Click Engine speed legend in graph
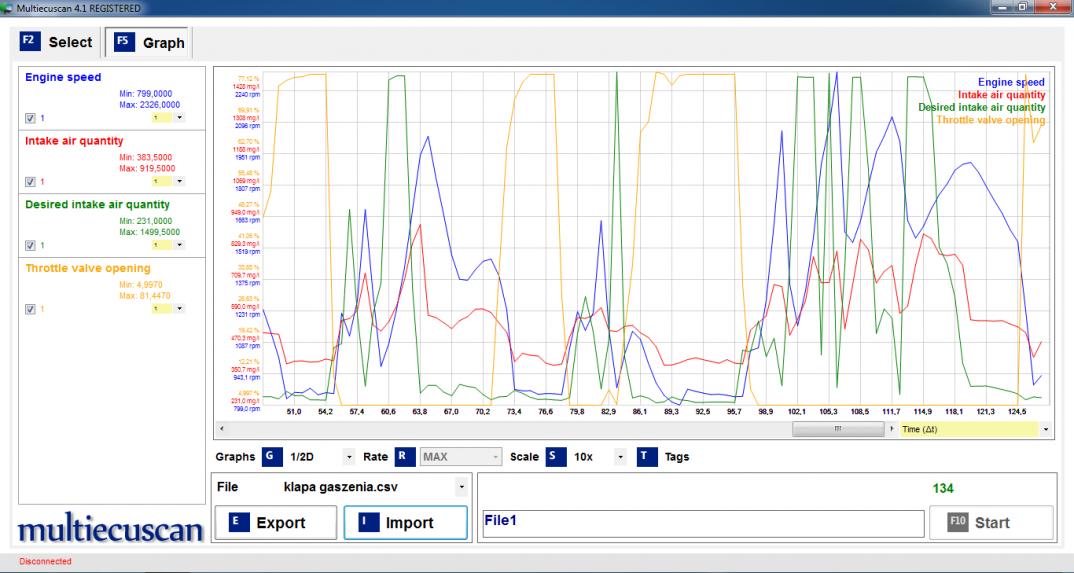Screen dimensions: 1074x573 [1011, 82]
